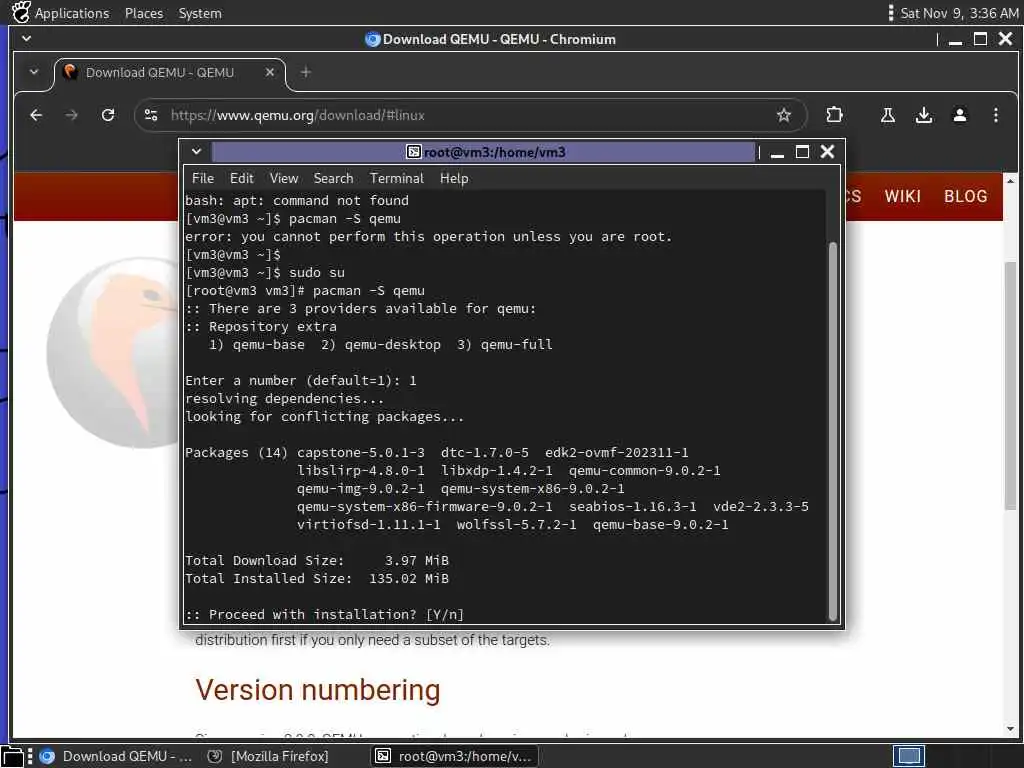Click the show desktop icon in bottom panel

click(12, 756)
